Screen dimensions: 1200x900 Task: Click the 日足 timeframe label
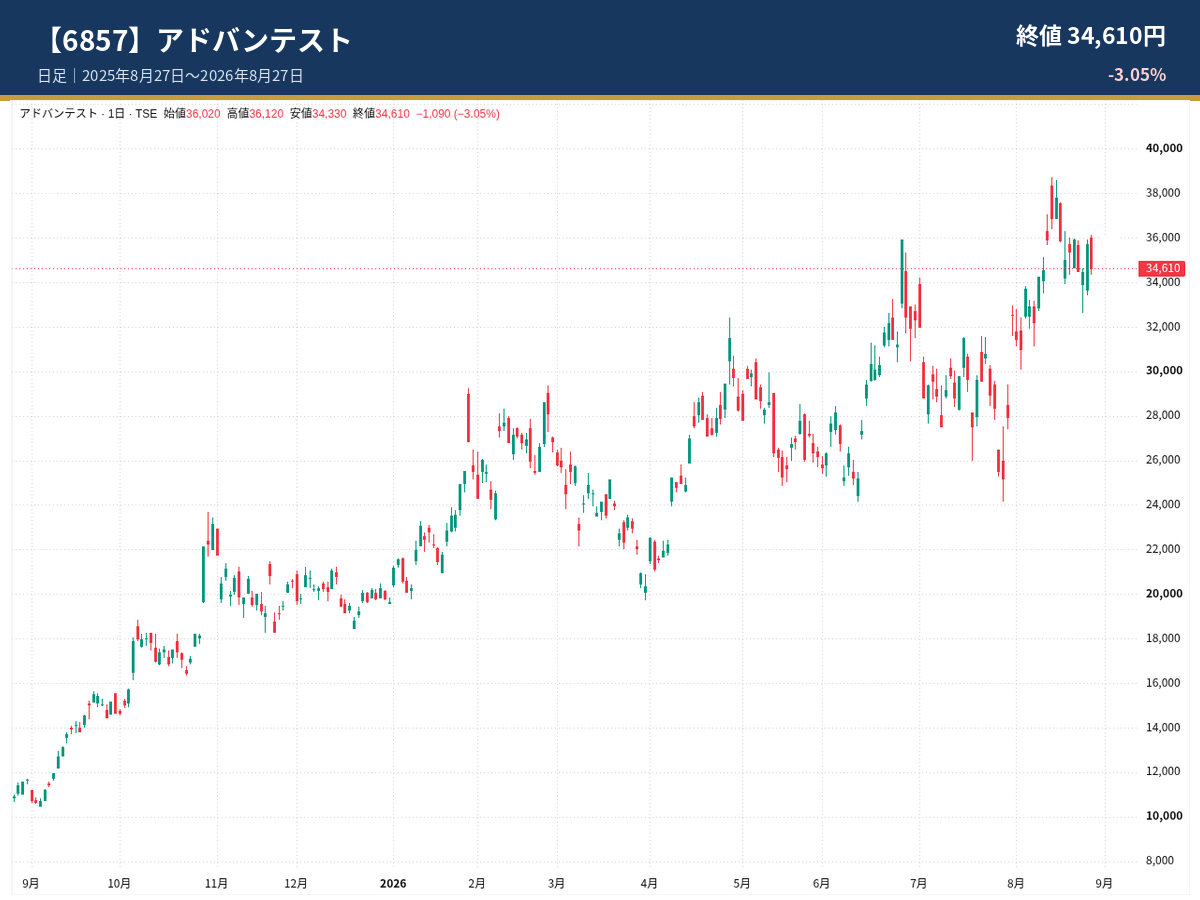[x=52, y=76]
